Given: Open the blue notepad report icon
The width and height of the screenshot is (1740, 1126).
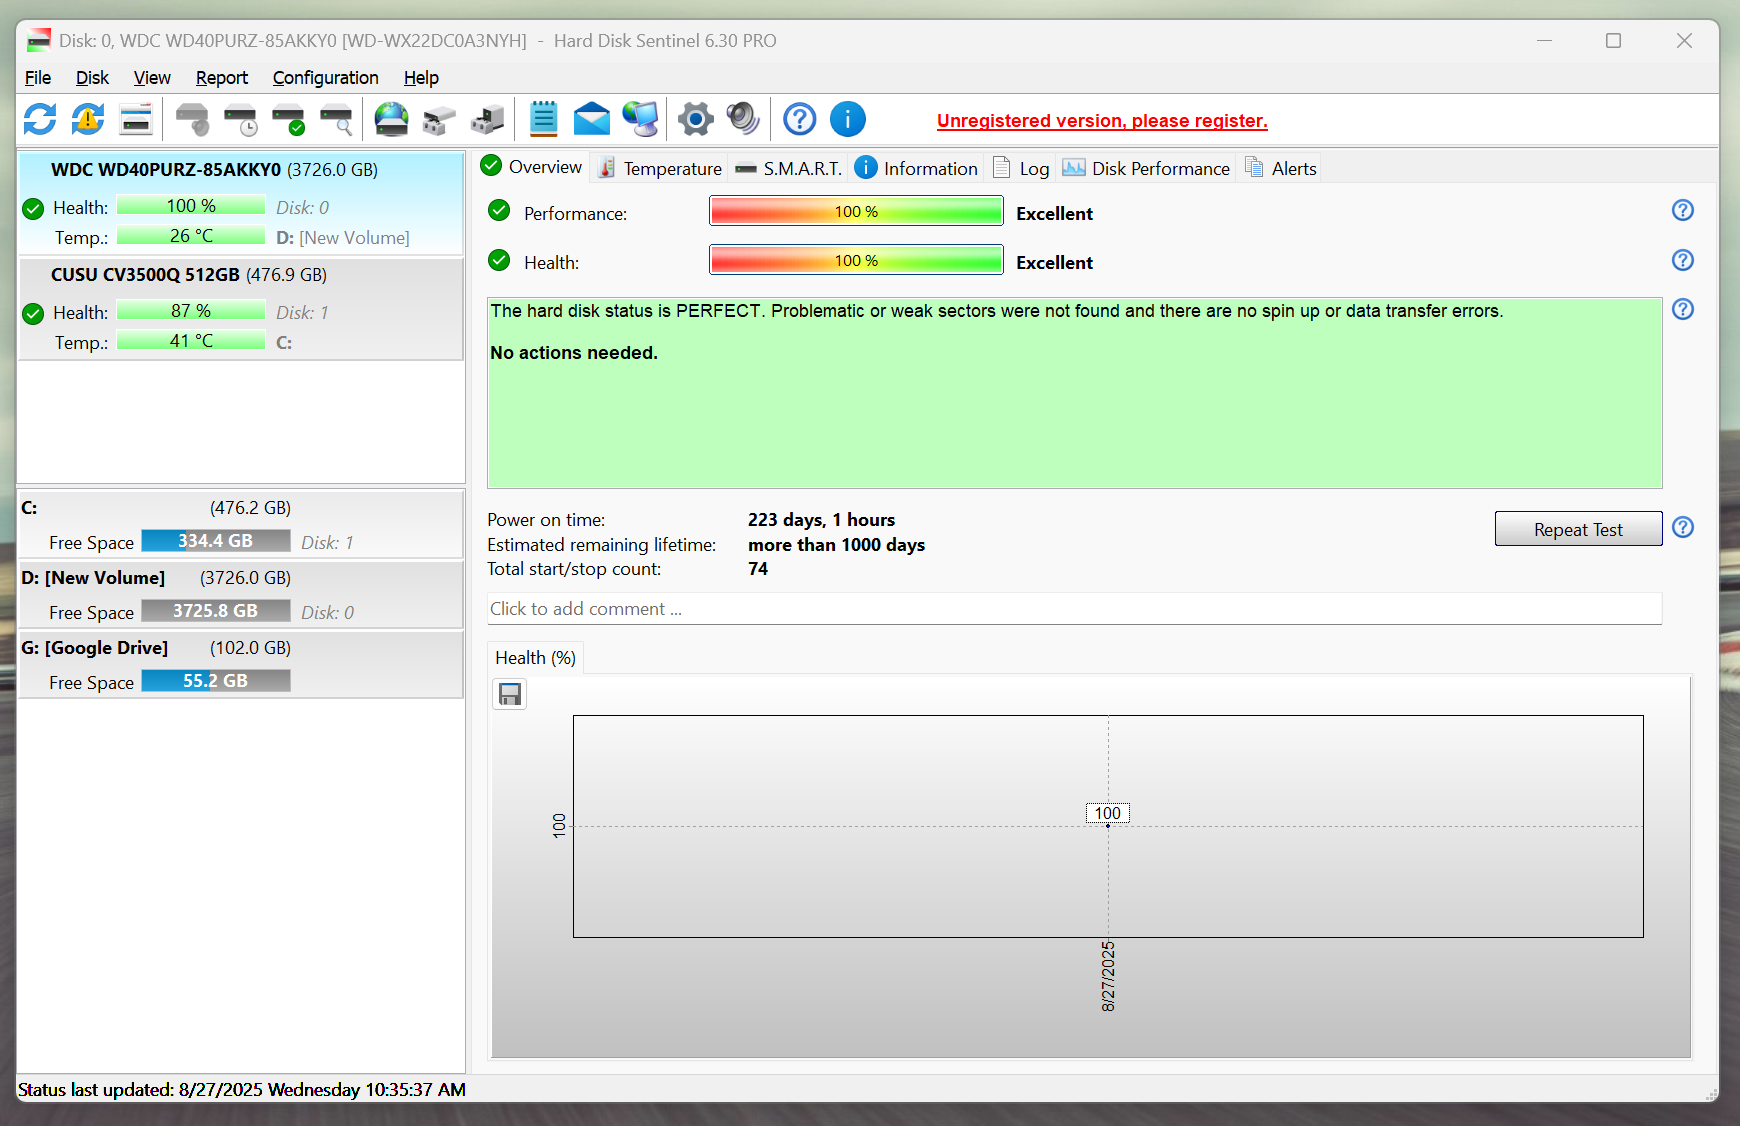Looking at the screenshot, I should point(543,120).
